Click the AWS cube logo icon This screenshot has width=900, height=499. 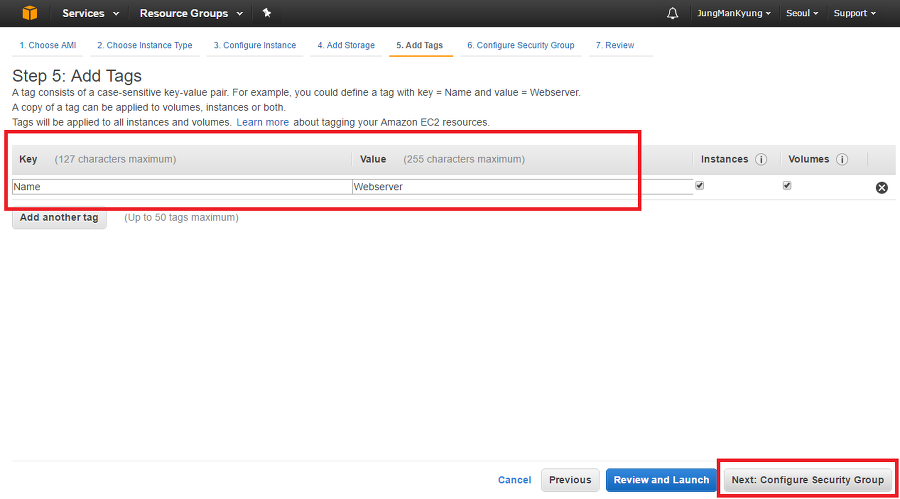pyautogui.click(x=29, y=13)
